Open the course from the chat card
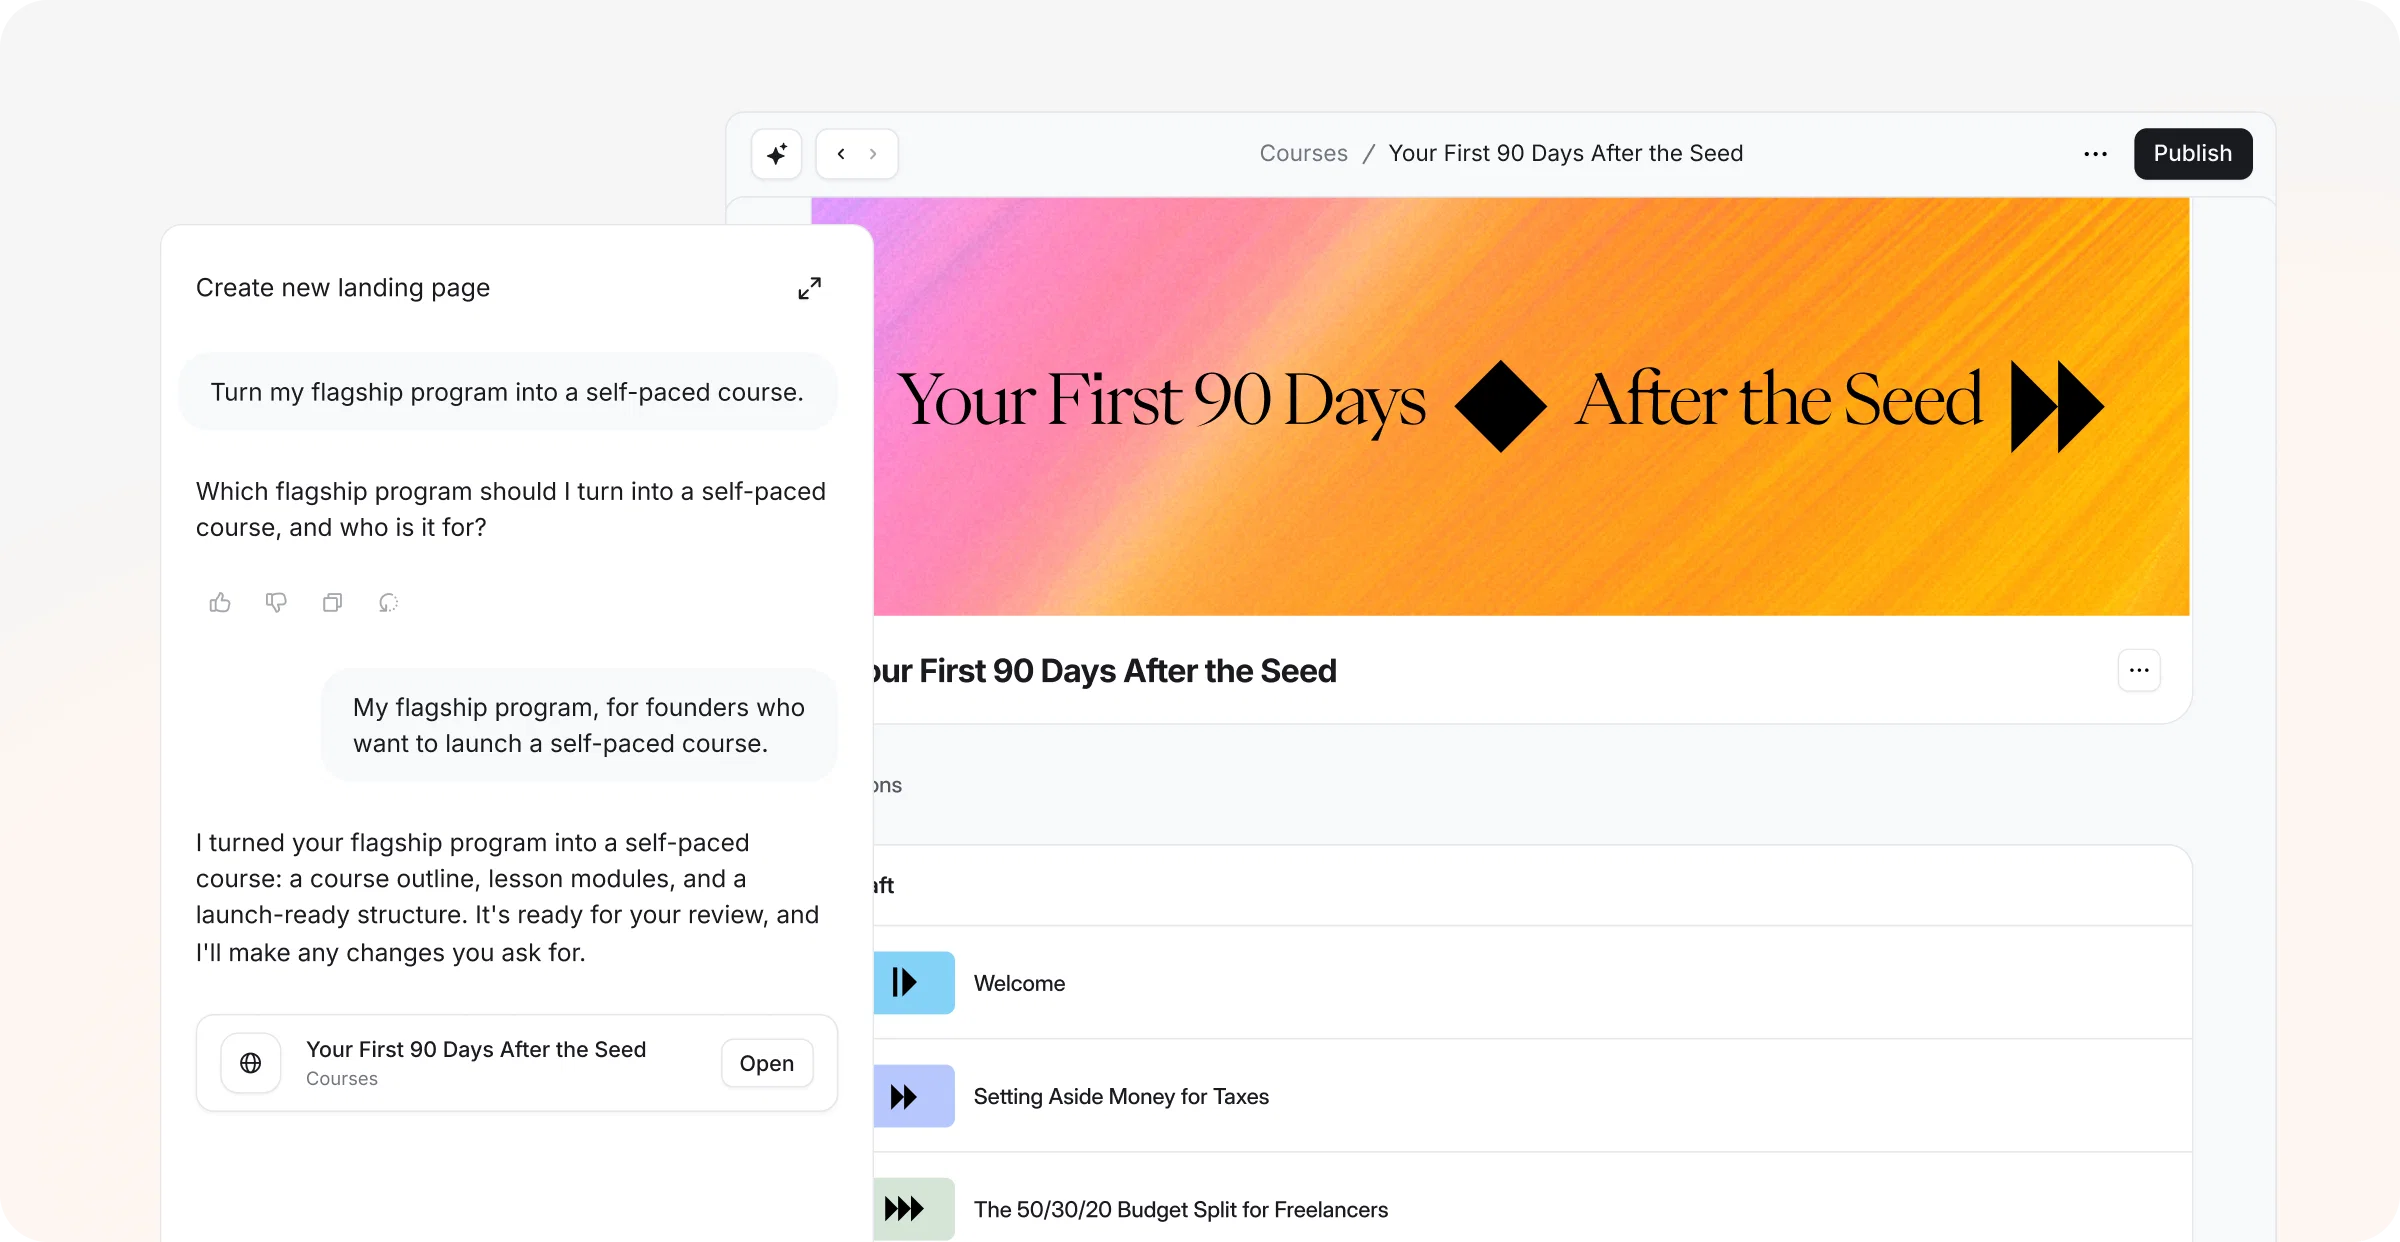Screen dimensions: 2400x1242 pos(767,1063)
